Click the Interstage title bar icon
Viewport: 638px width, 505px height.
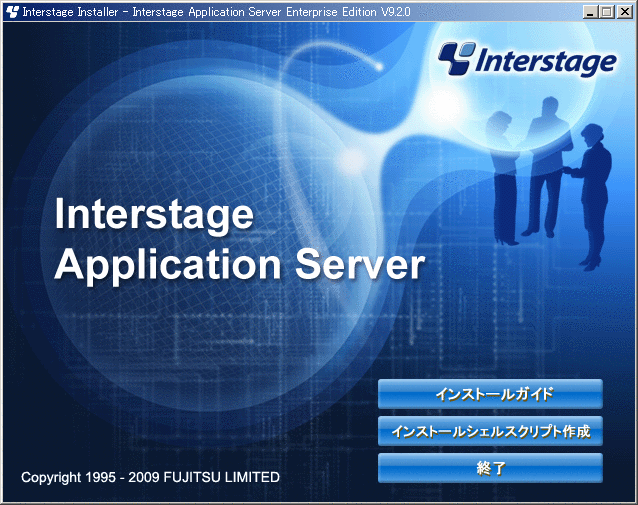coord(13,12)
